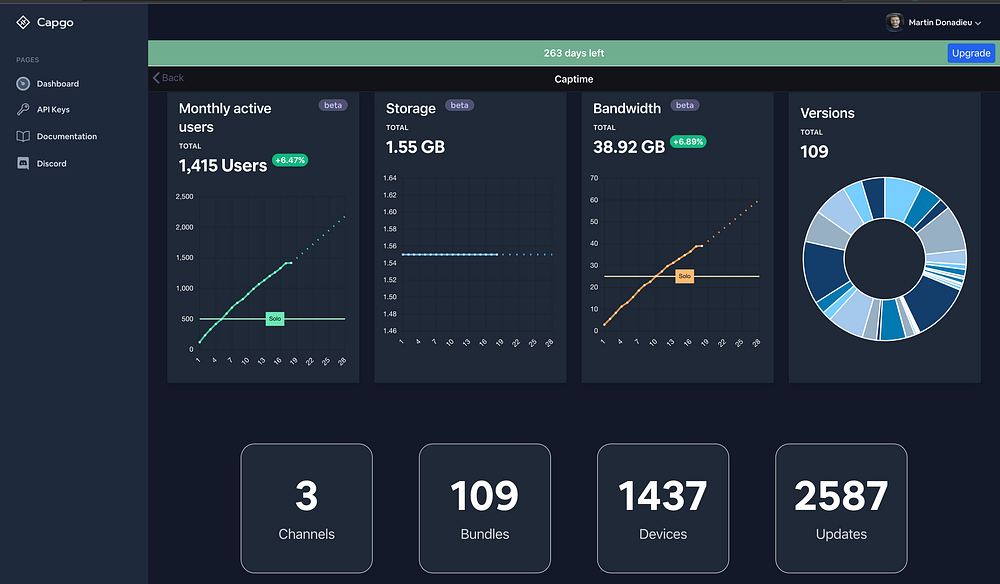This screenshot has width=1000, height=584.
Task: Open the Channels card showing 3
Action: pos(307,508)
